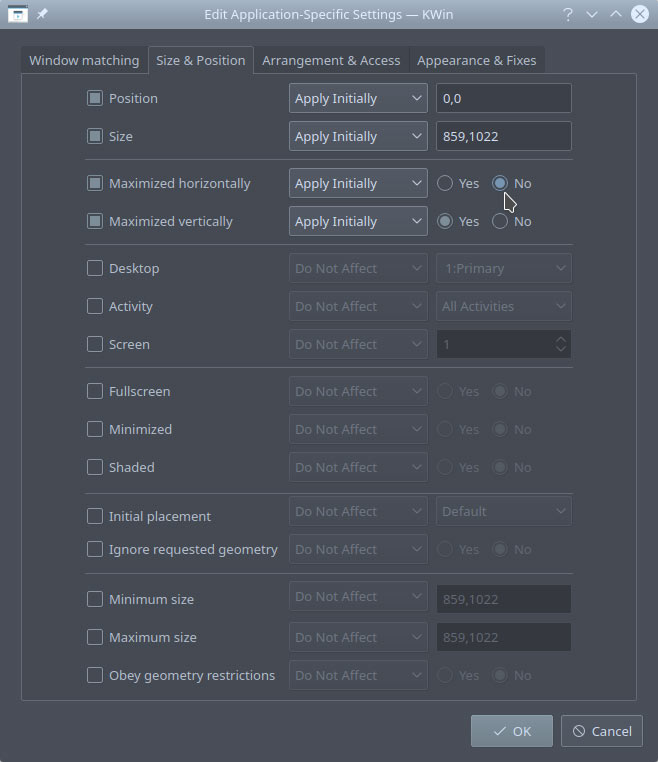Open the Arrangement & Access tab
Viewport: 658px width, 762px height.
pyautogui.click(x=331, y=60)
